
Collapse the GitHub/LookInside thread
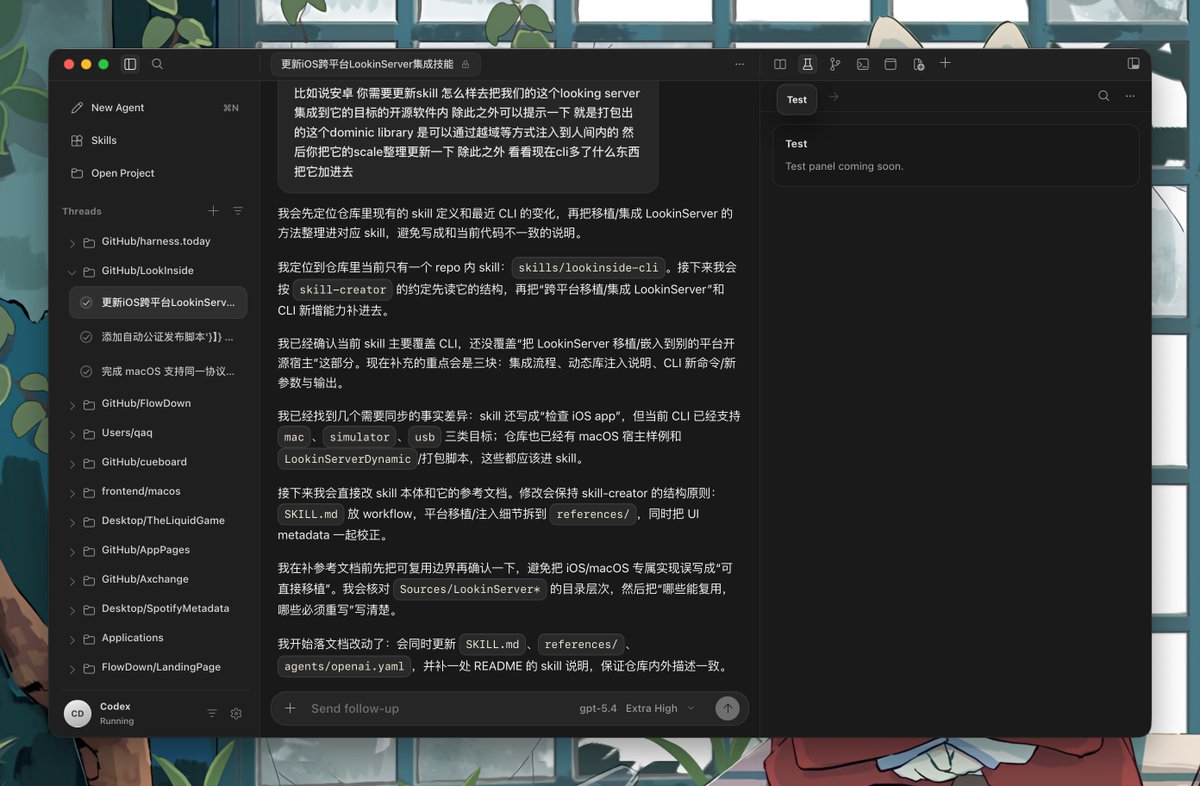tap(71, 270)
